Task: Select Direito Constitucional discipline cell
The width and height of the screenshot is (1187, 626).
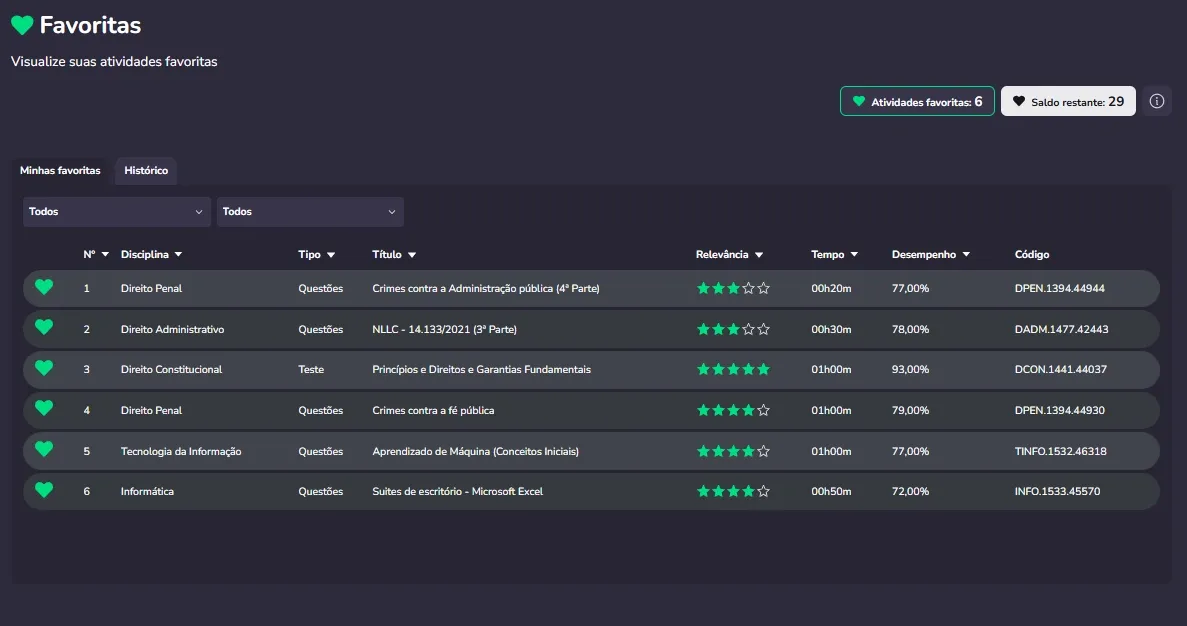Action: (171, 369)
